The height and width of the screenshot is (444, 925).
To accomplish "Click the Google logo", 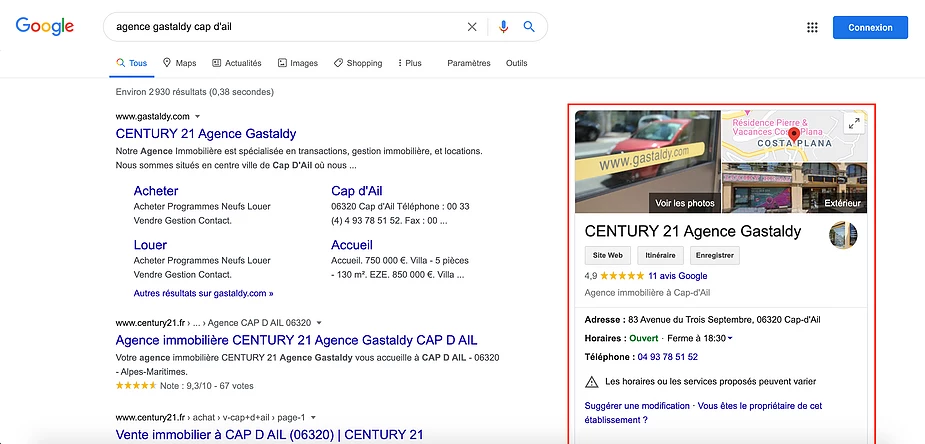I will (x=45, y=27).
